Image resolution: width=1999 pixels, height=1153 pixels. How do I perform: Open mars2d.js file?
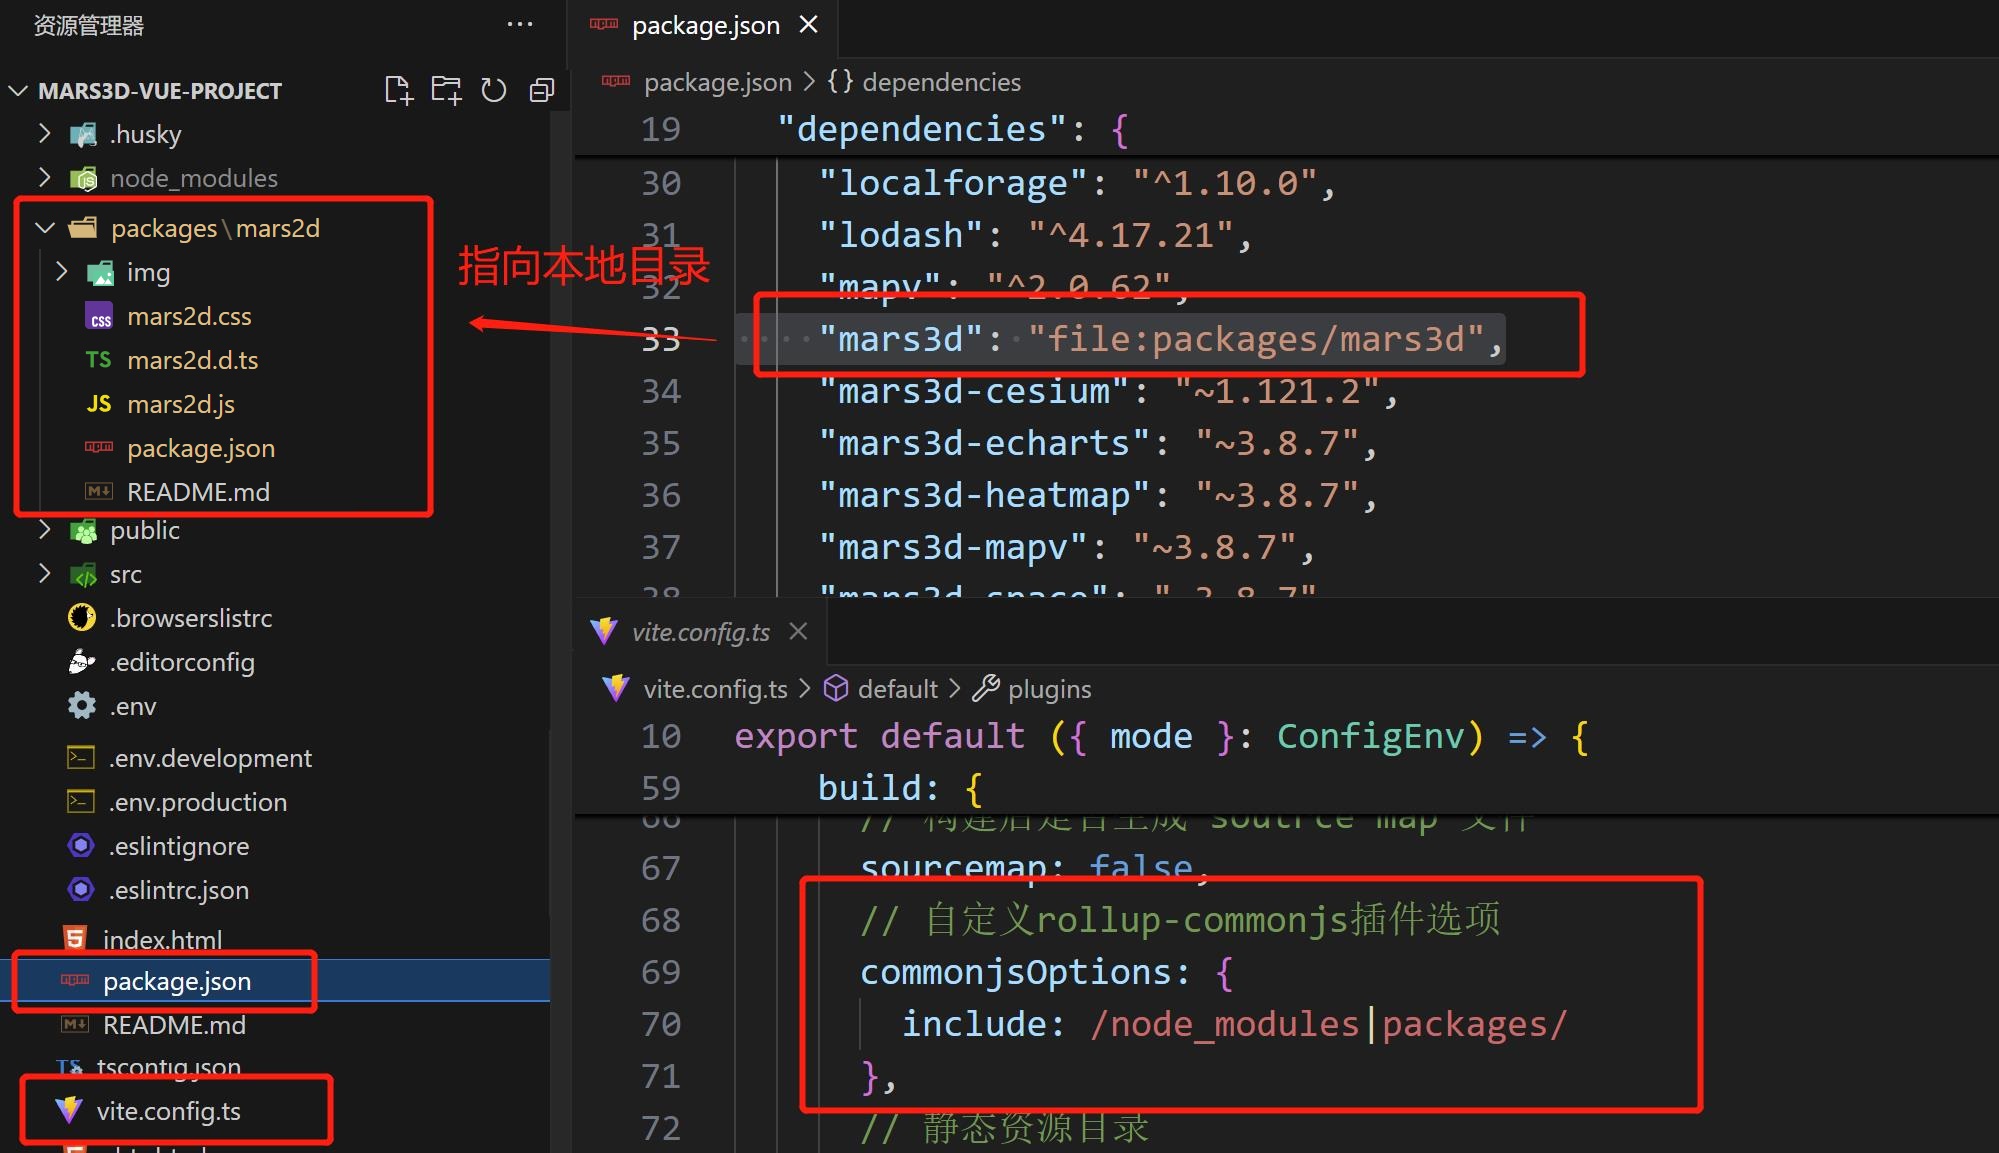(180, 404)
